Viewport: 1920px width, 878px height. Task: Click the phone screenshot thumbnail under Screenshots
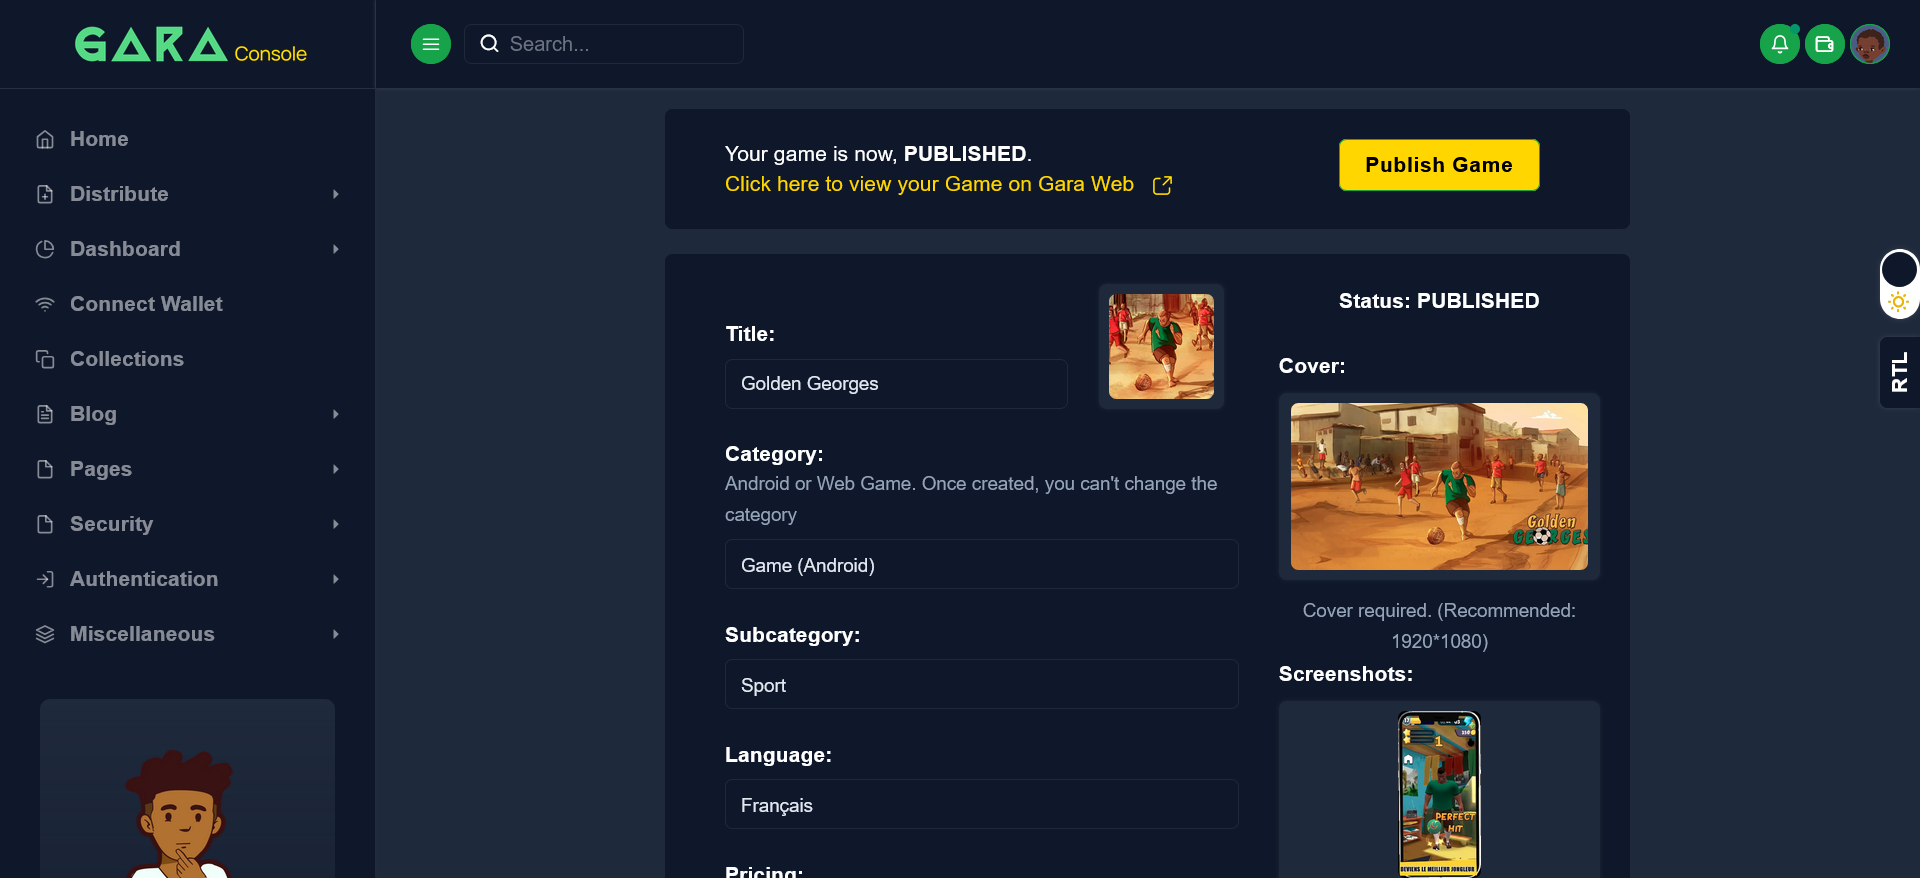tap(1439, 794)
